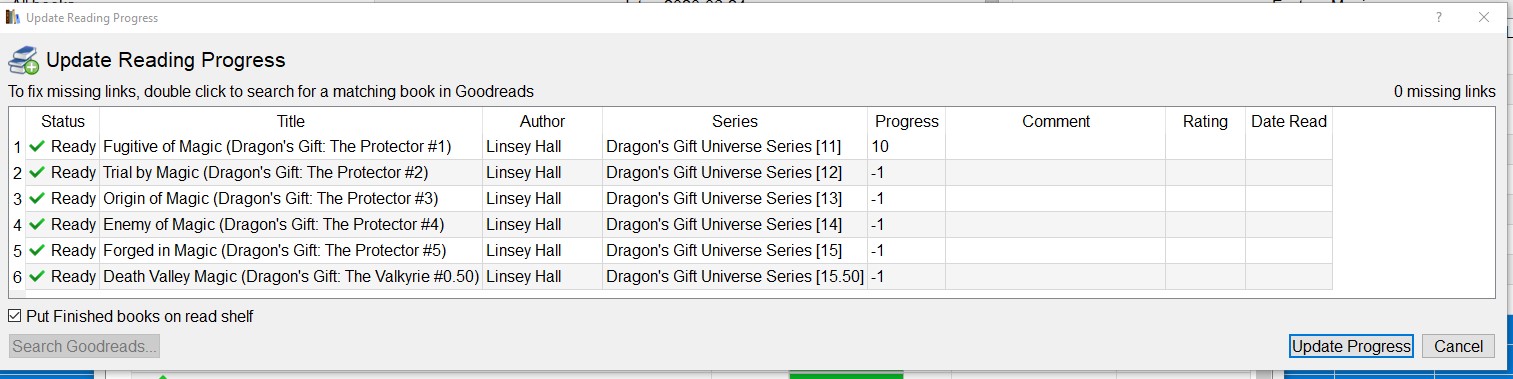Click green checkmark for Death Valley Magic
The width and height of the screenshot is (1513, 379).
tap(38, 277)
